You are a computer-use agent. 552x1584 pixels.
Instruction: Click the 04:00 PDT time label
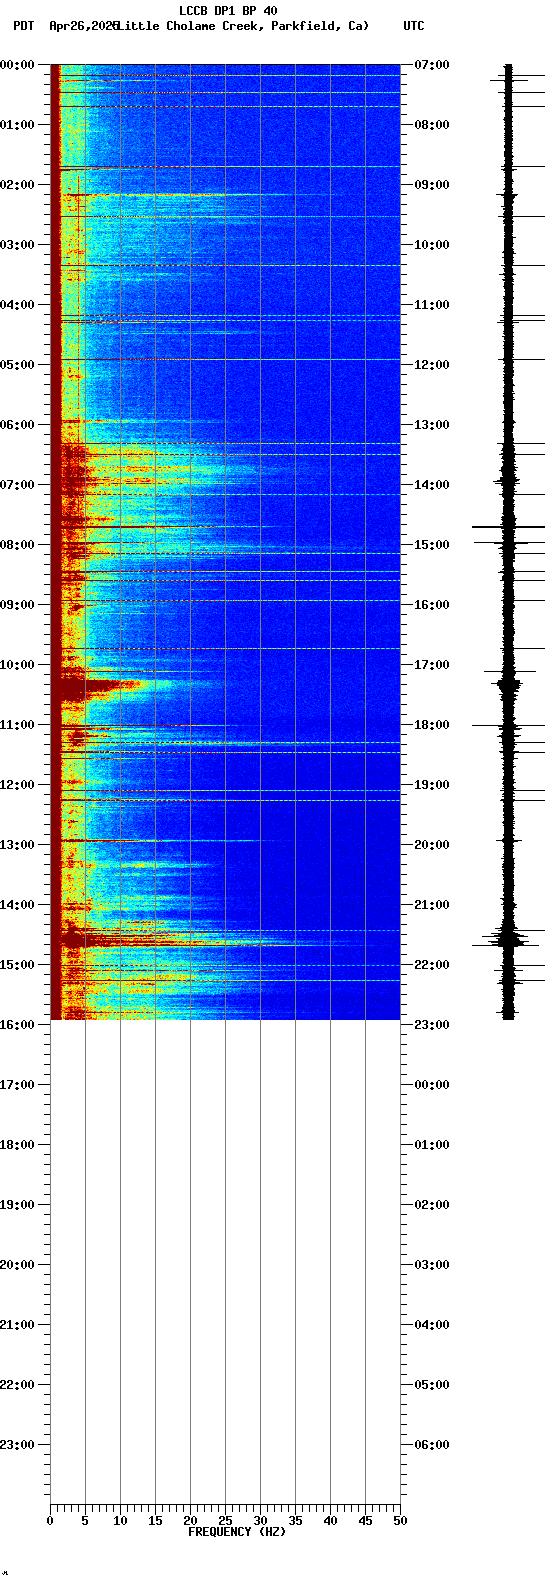(17, 305)
